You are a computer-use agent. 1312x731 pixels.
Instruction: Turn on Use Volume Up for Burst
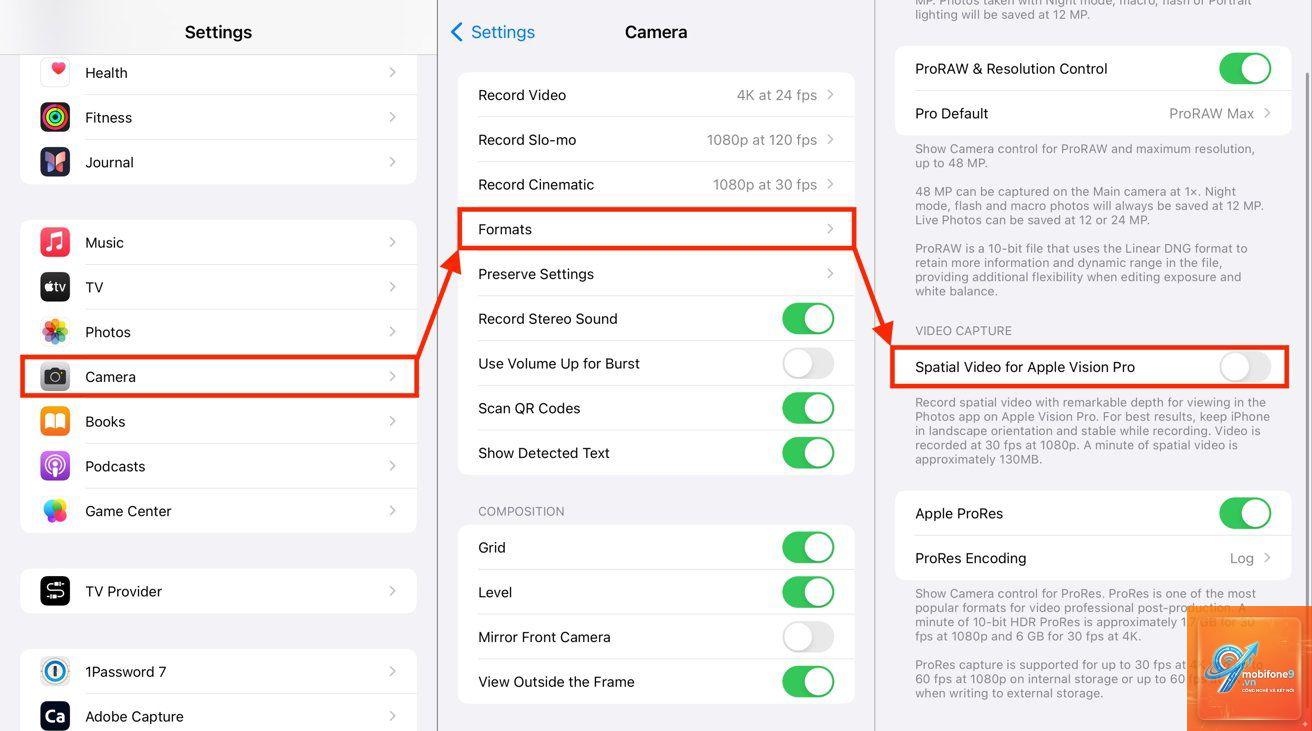808,363
